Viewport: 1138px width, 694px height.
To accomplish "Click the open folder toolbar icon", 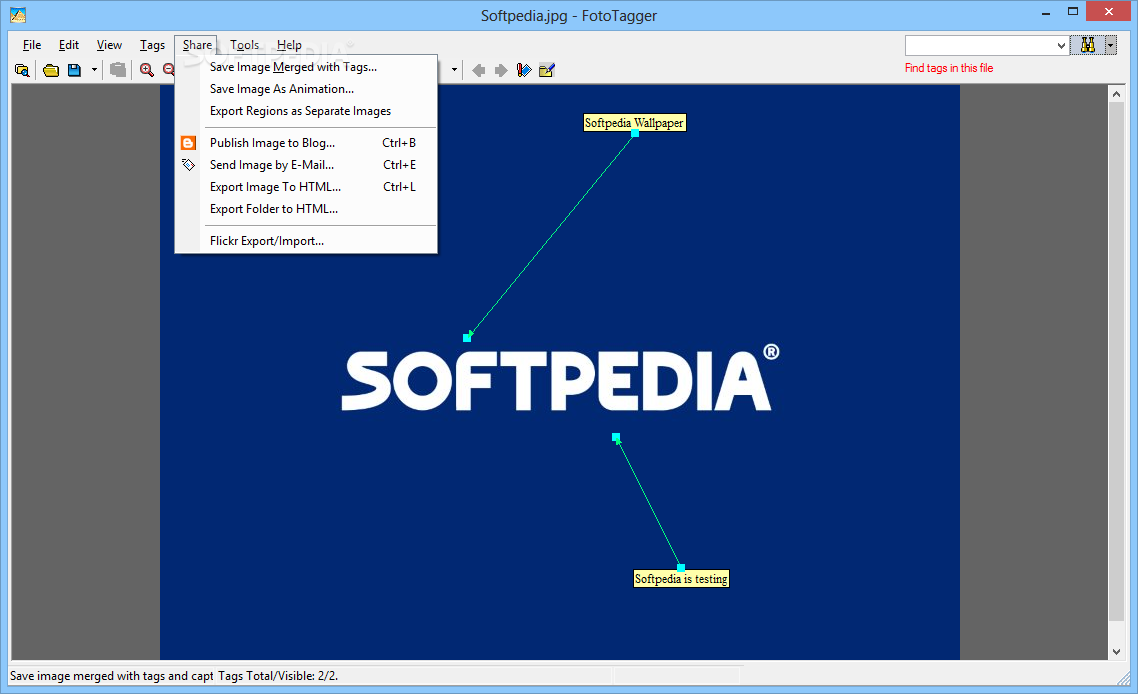I will point(51,70).
